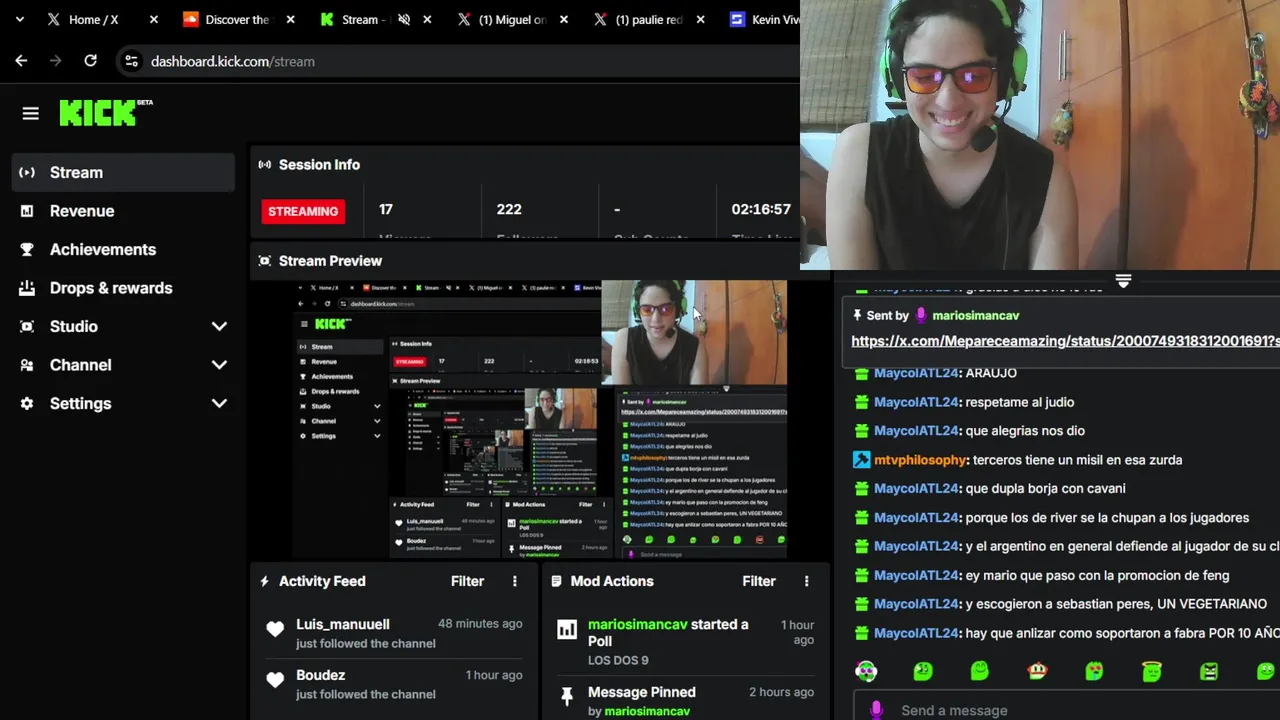Open Activity Feed more options menu
The width and height of the screenshot is (1280, 720).
click(515, 581)
